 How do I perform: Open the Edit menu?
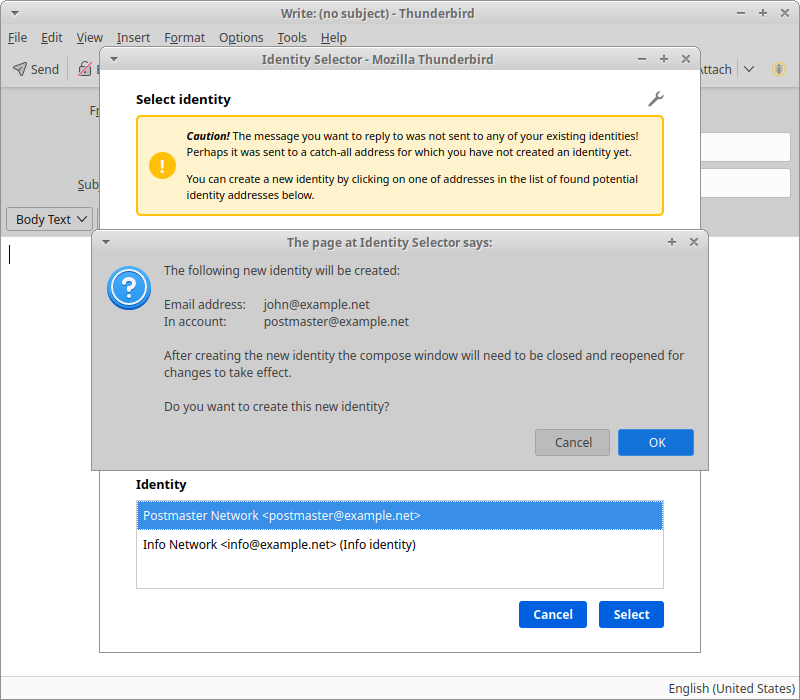[x=52, y=38]
